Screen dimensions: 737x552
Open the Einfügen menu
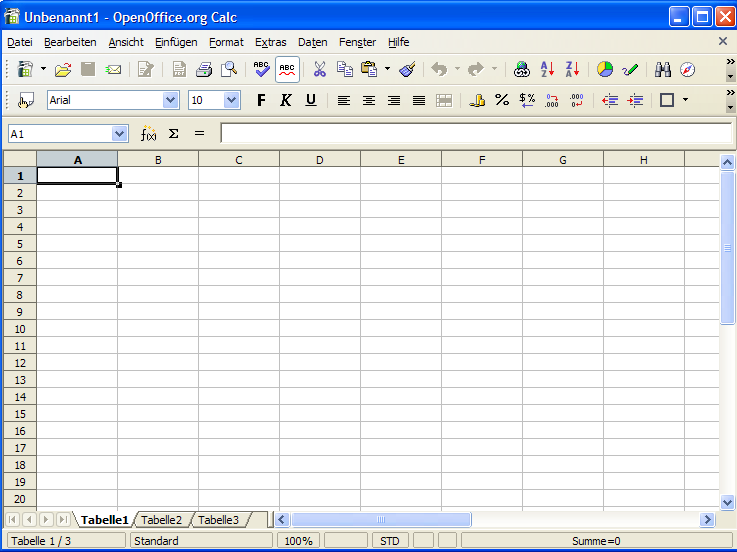click(176, 42)
